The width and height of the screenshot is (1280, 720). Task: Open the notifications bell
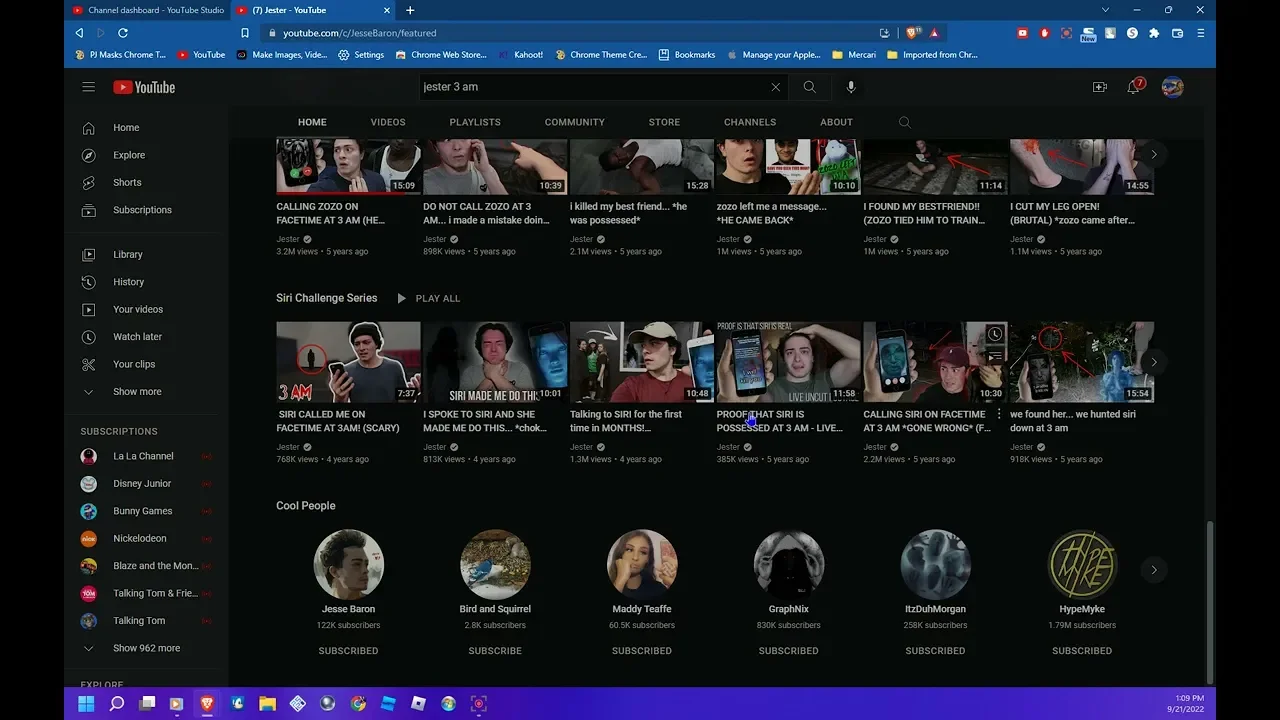click(1133, 87)
